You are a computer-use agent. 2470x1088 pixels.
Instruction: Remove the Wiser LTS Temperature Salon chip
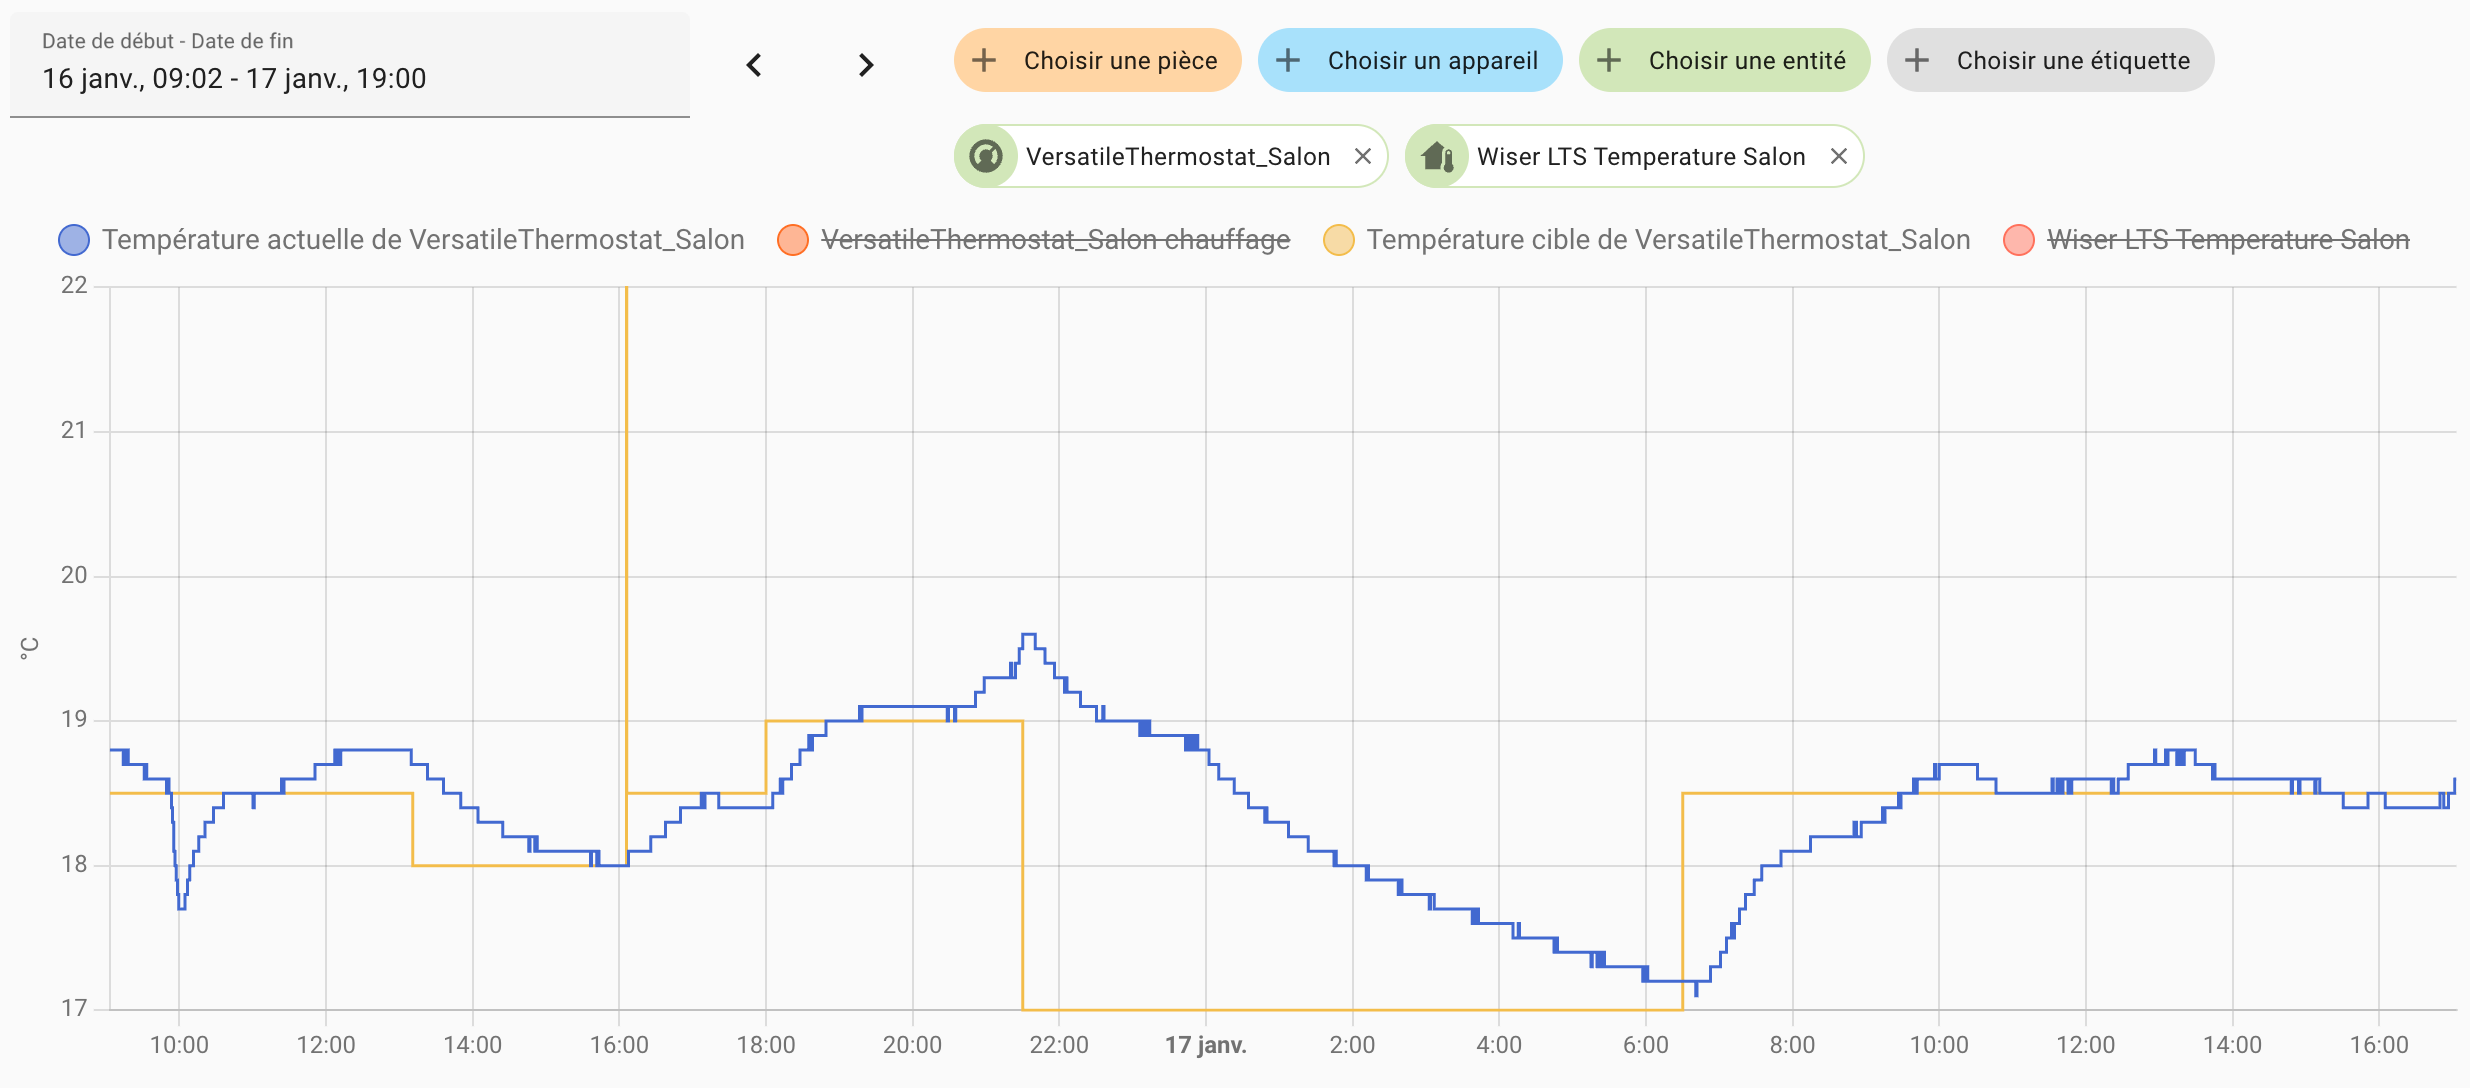pos(1838,156)
